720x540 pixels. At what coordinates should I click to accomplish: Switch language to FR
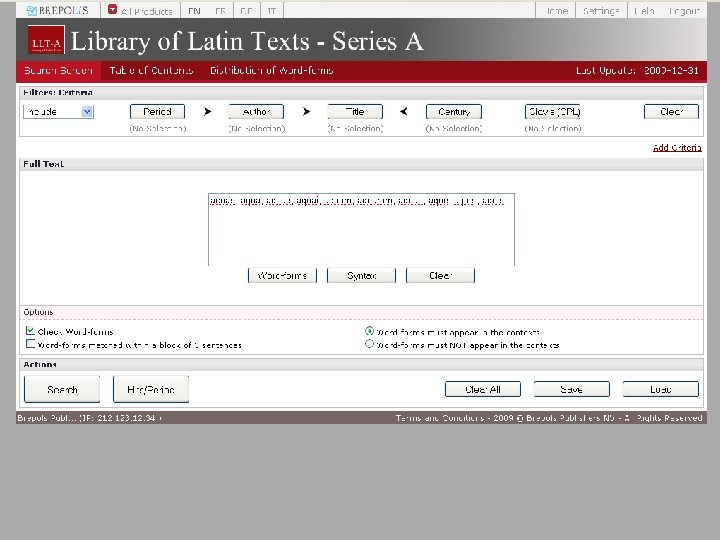(220, 11)
